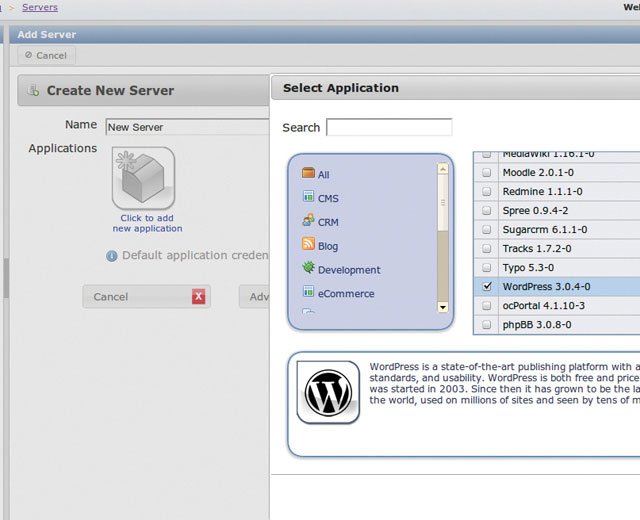Click the category list scroll up arrow
The width and height of the screenshot is (640, 520).
point(443,169)
